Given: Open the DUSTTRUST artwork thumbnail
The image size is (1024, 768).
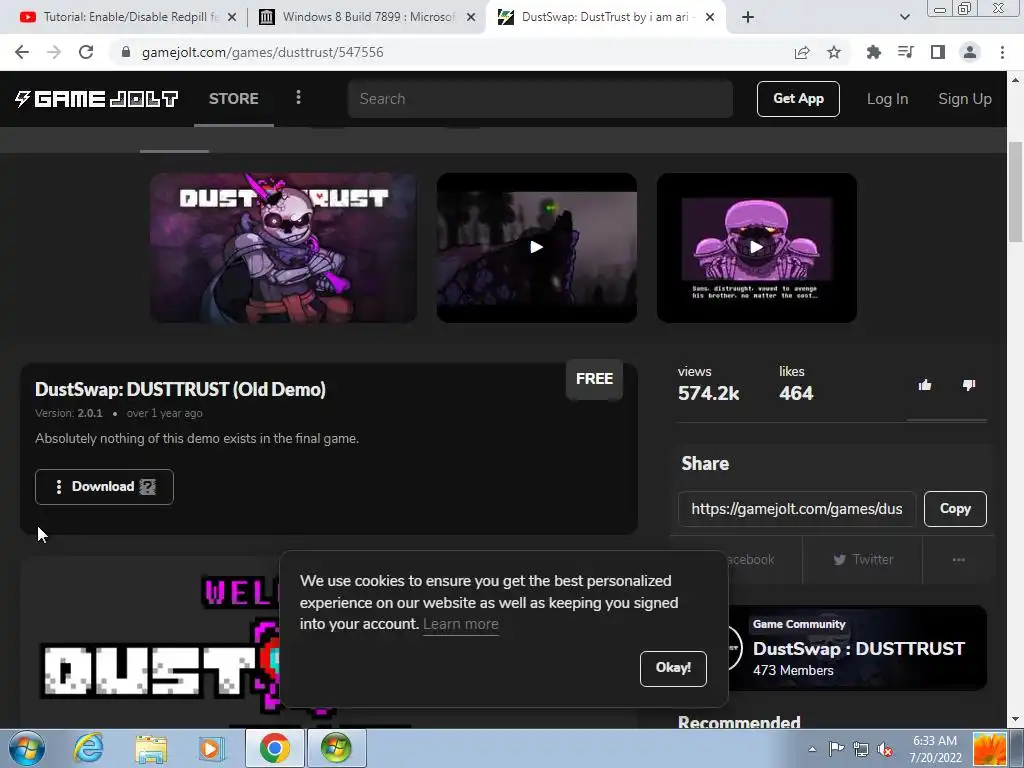Looking at the screenshot, I should [x=283, y=248].
